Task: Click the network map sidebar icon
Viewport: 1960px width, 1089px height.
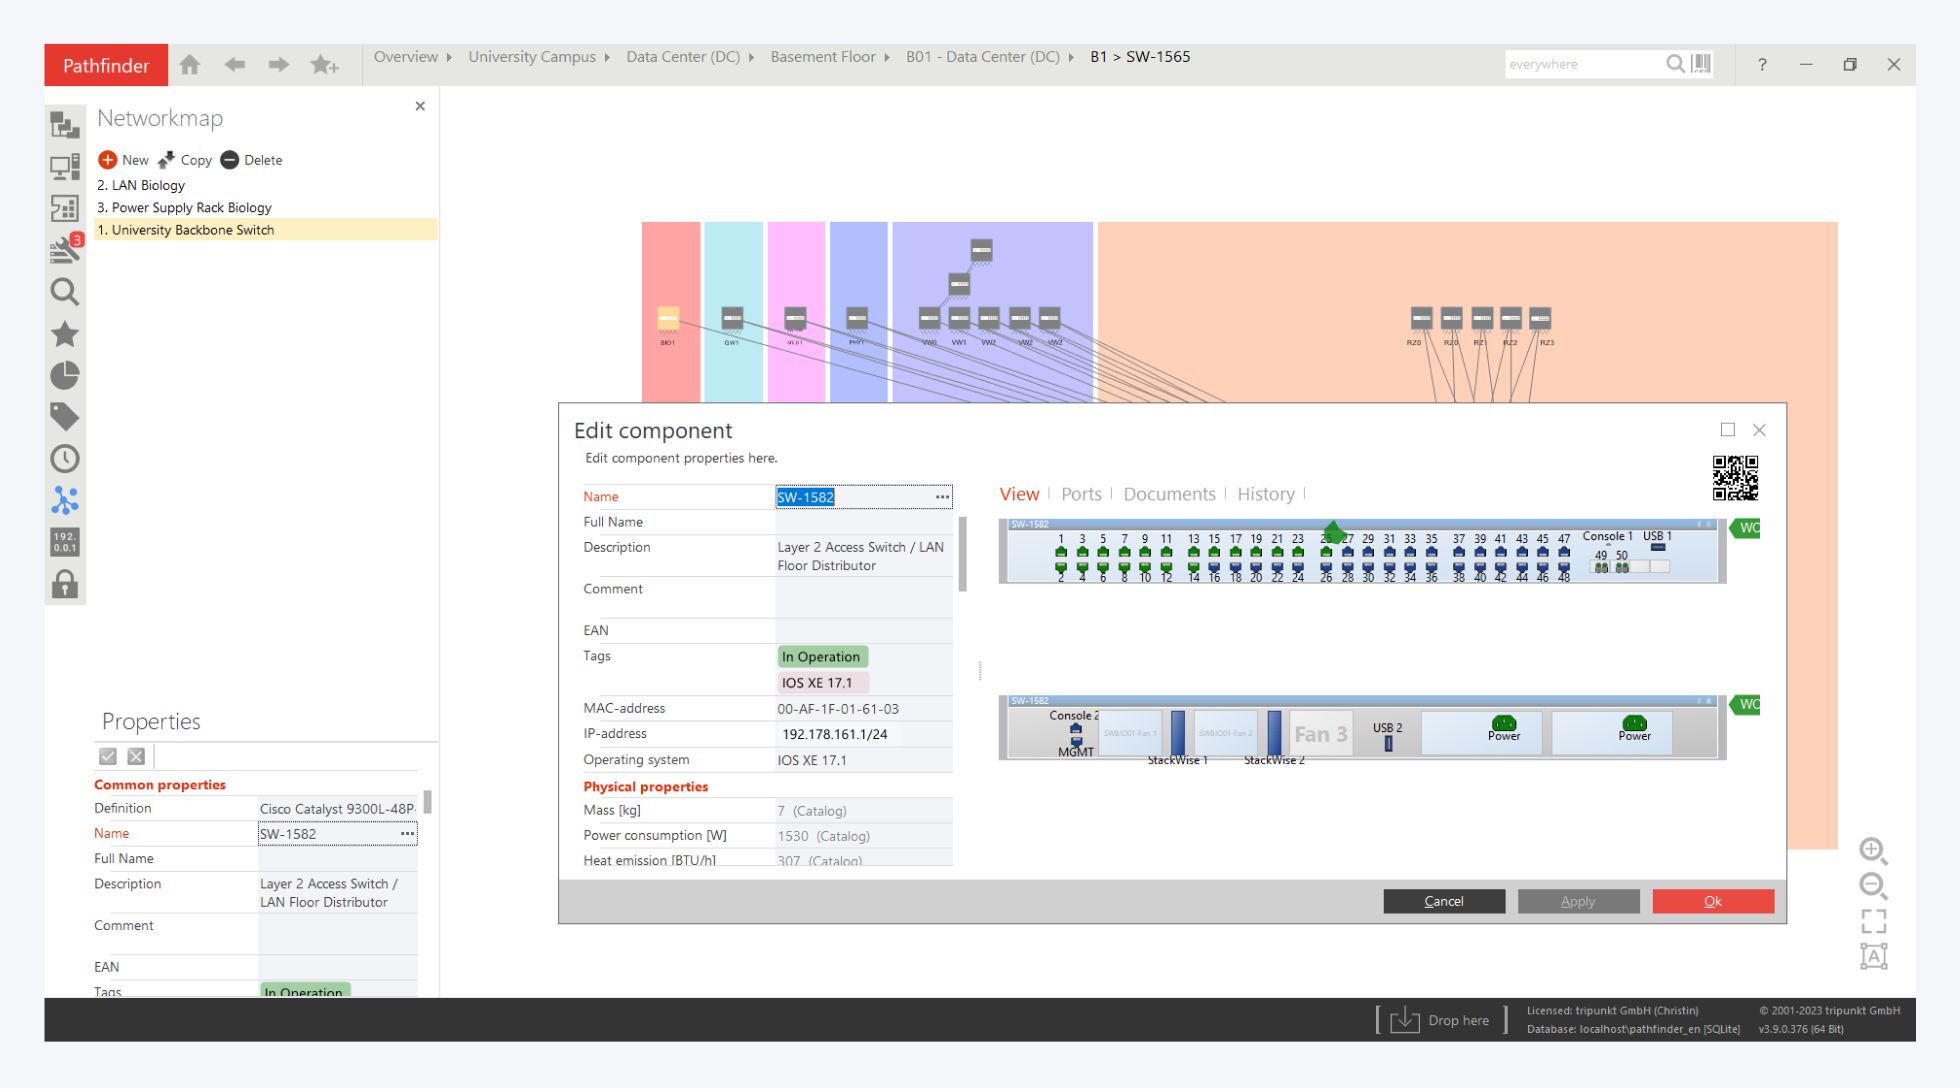Action: tap(65, 500)
